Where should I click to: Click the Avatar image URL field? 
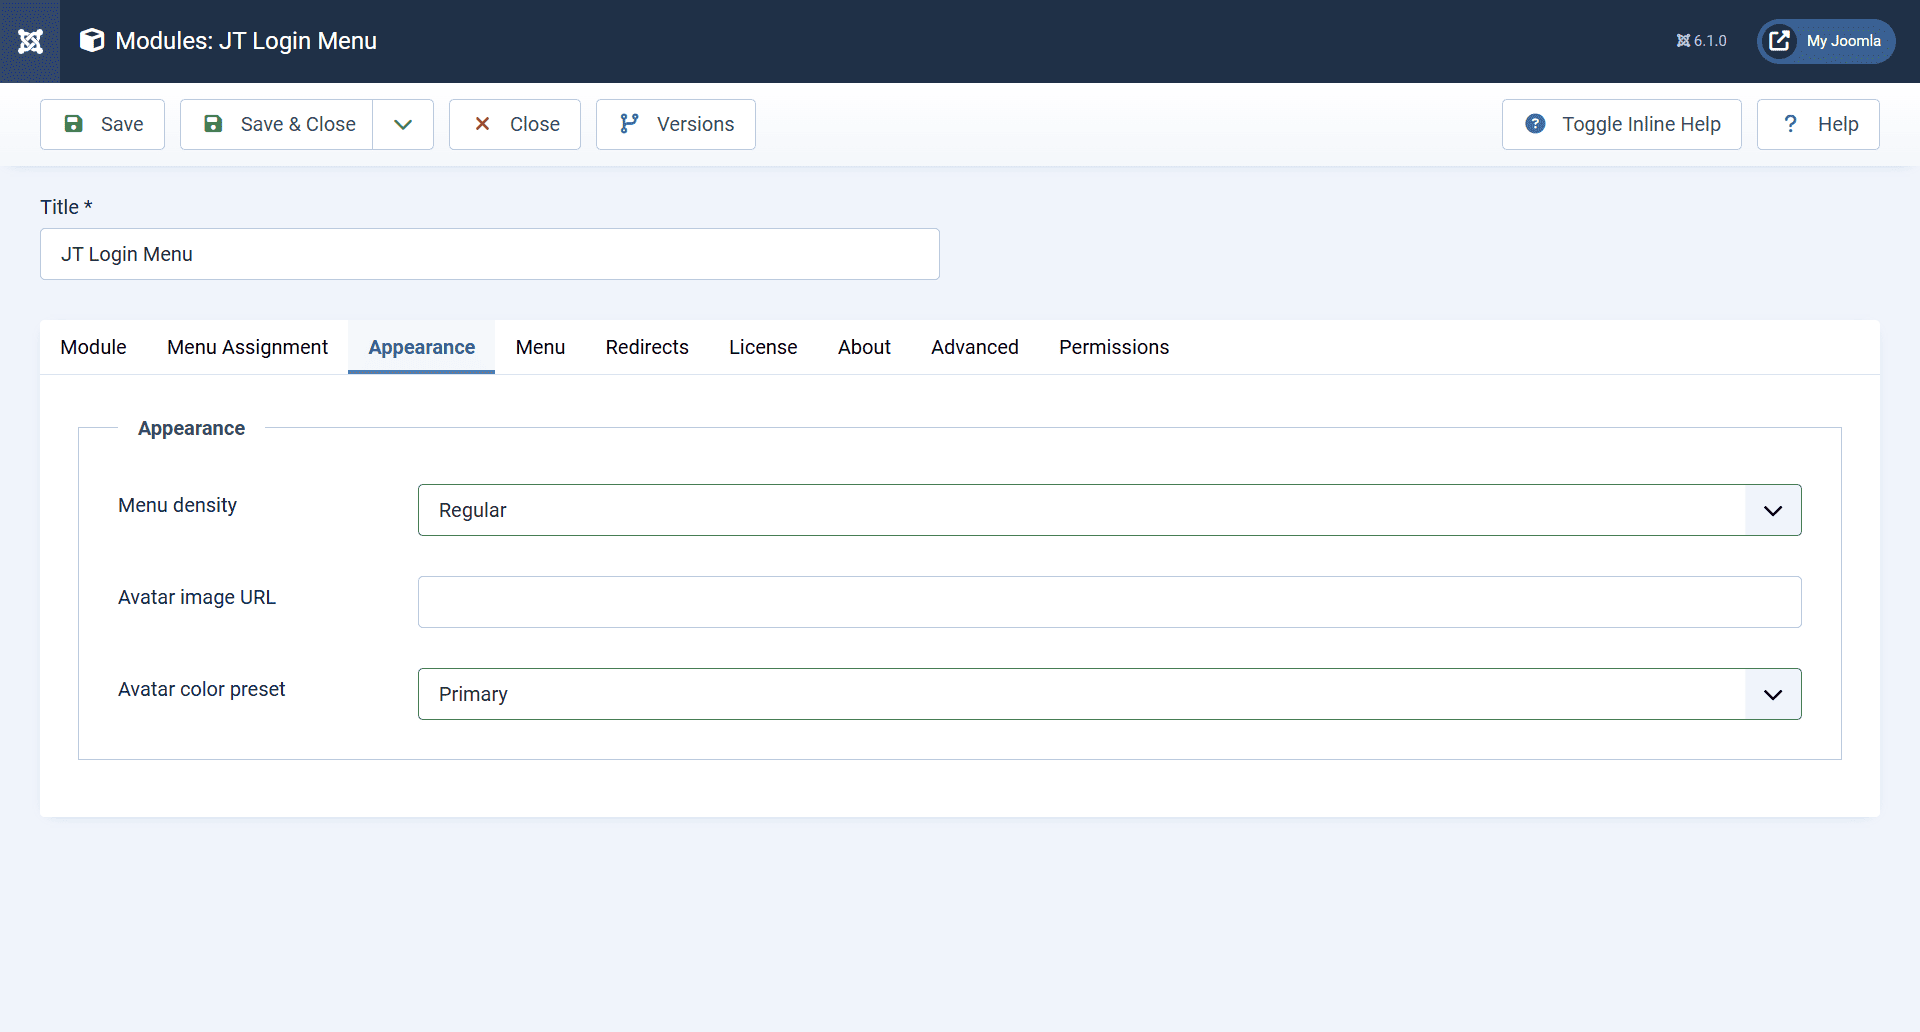pos(1109,602)
